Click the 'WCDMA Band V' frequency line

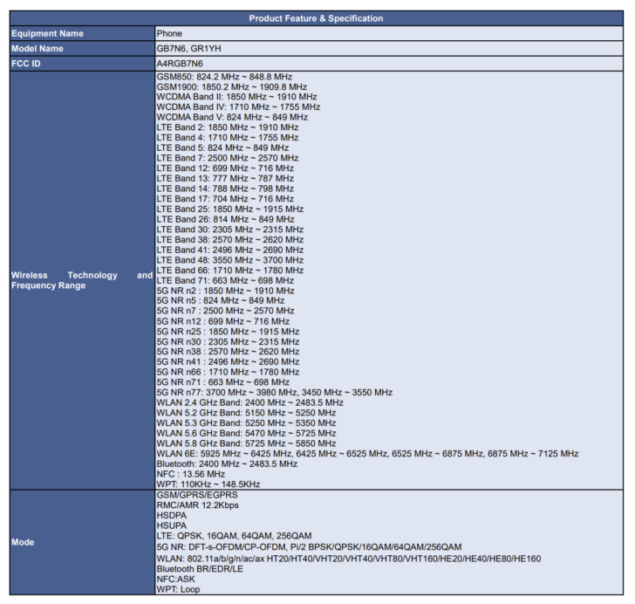pyautogui.click(x=232, y=117)
